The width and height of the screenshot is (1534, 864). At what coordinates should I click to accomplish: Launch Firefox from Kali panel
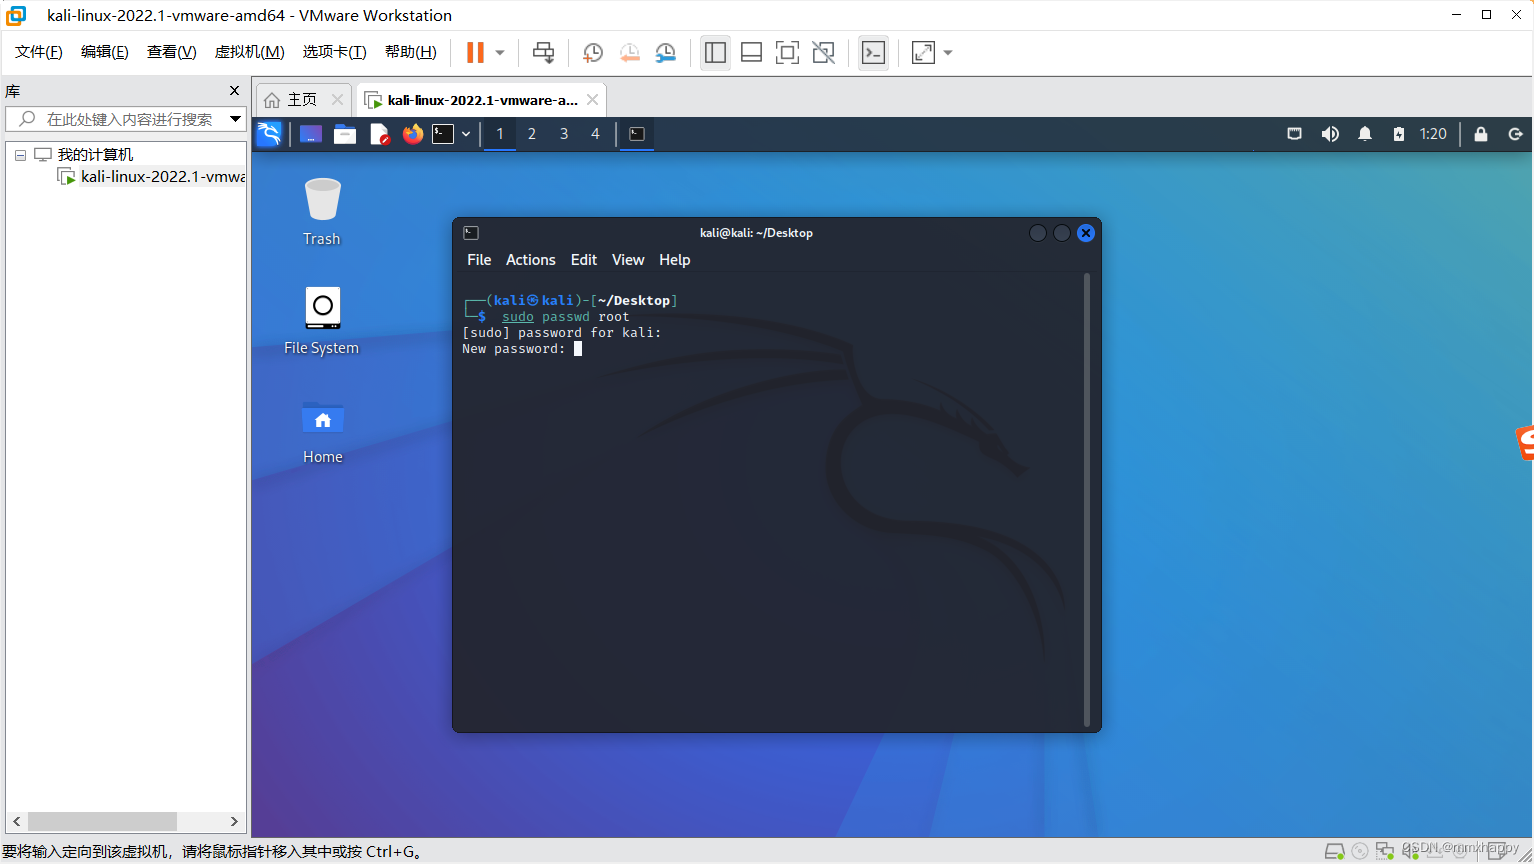point(413,134)
